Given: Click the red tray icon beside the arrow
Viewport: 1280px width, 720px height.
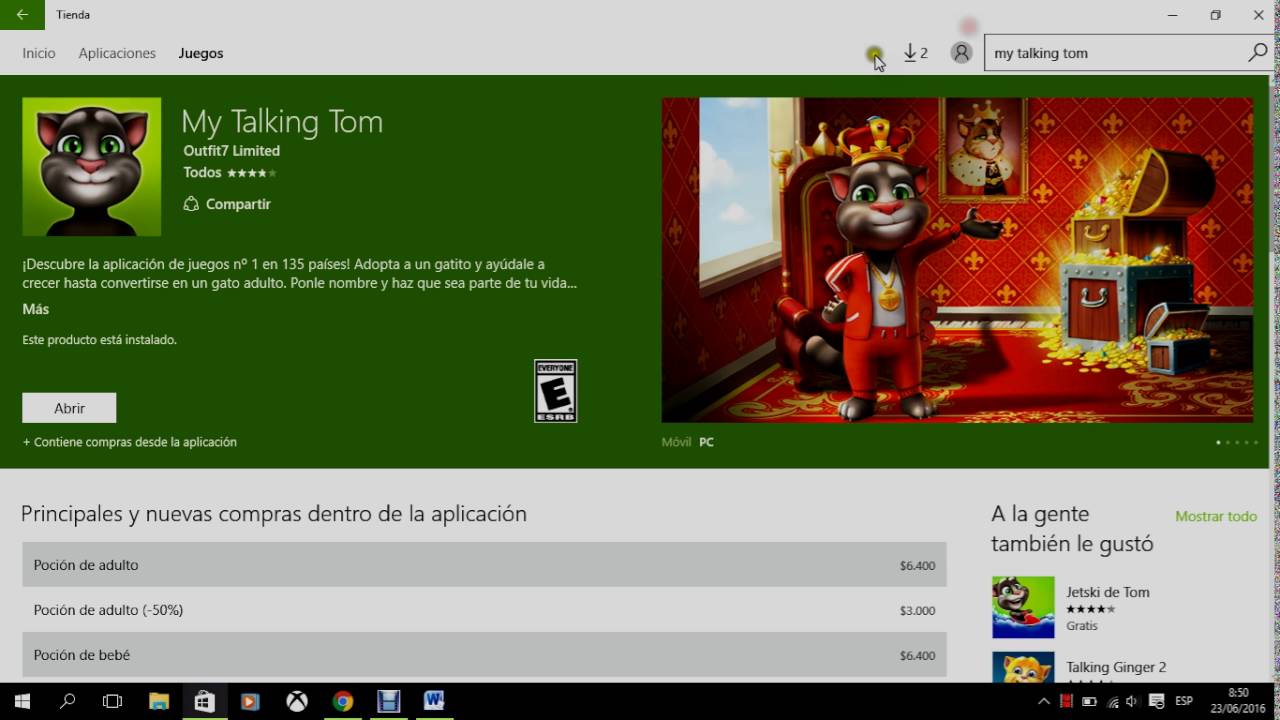Looking at the screenshot, I should tap(1067, 701).
